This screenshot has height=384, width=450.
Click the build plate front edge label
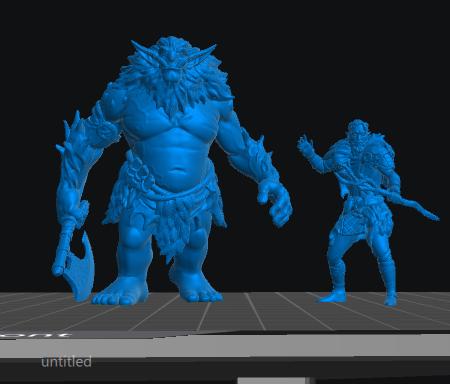[x=35, y=335]
